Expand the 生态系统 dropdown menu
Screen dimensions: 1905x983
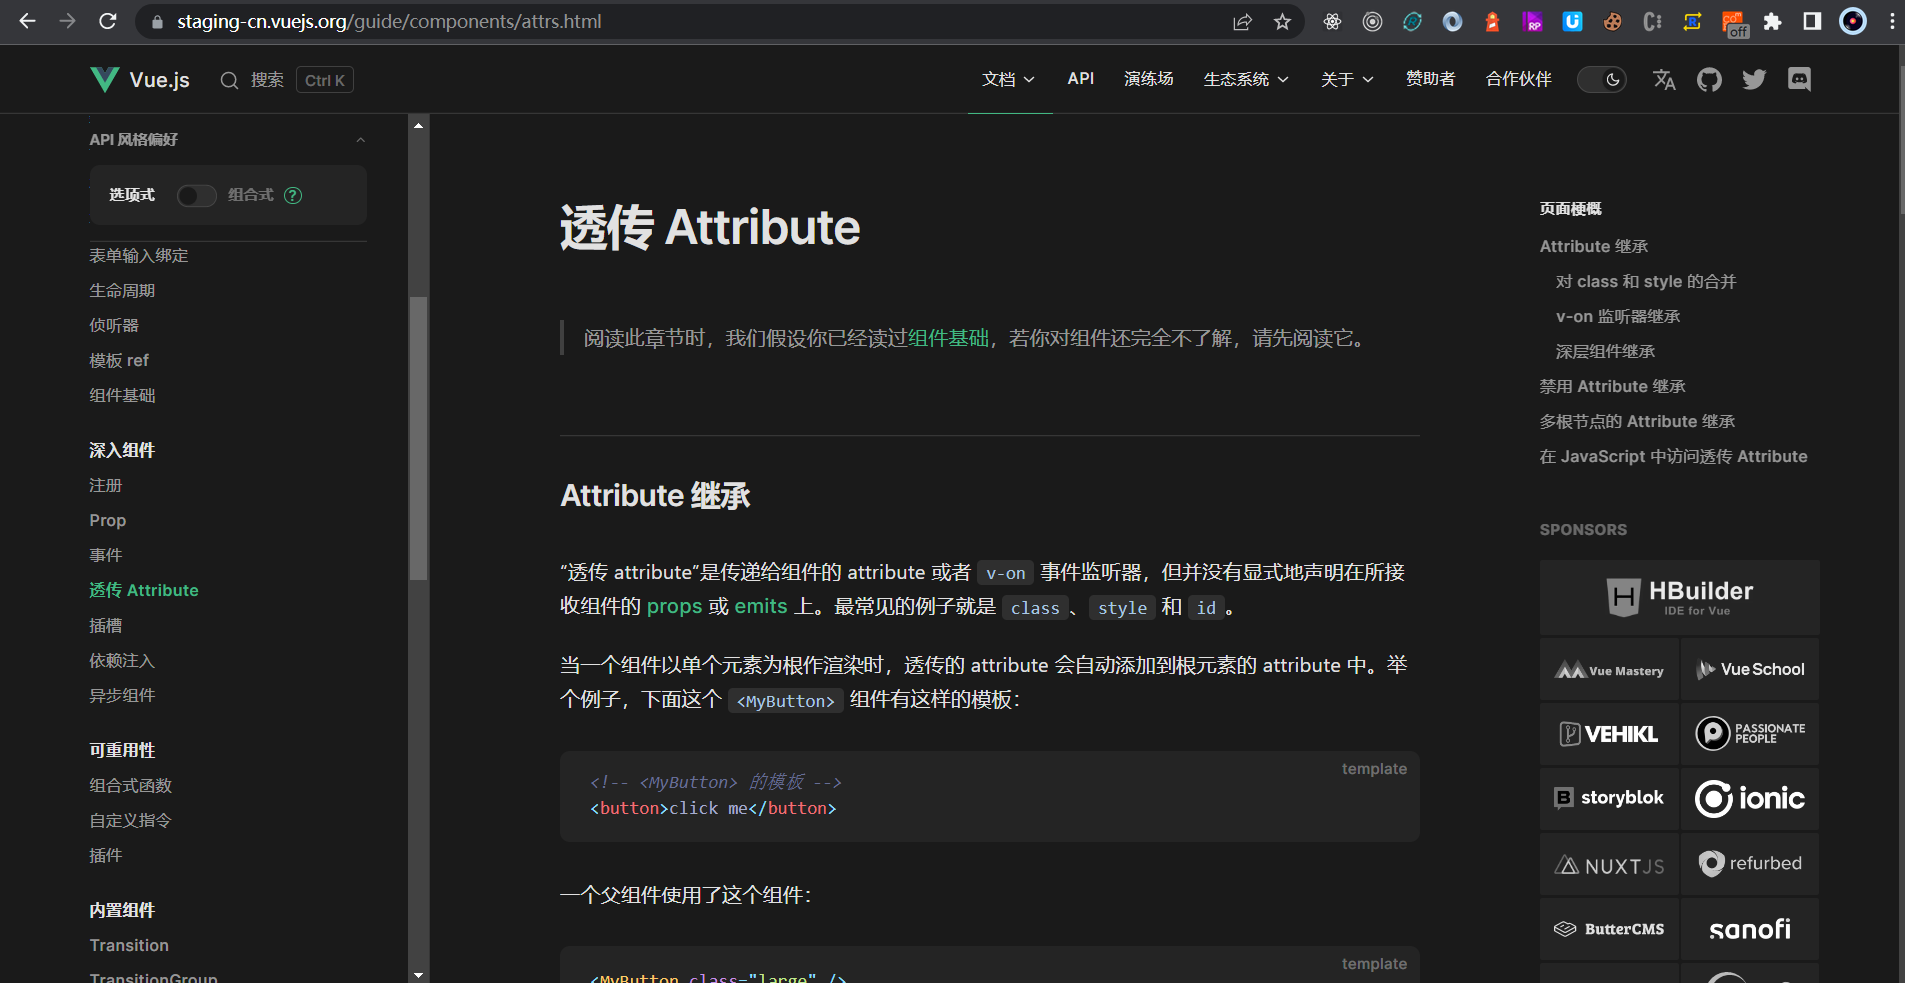pyautogui.click(x=1246, y=79)
